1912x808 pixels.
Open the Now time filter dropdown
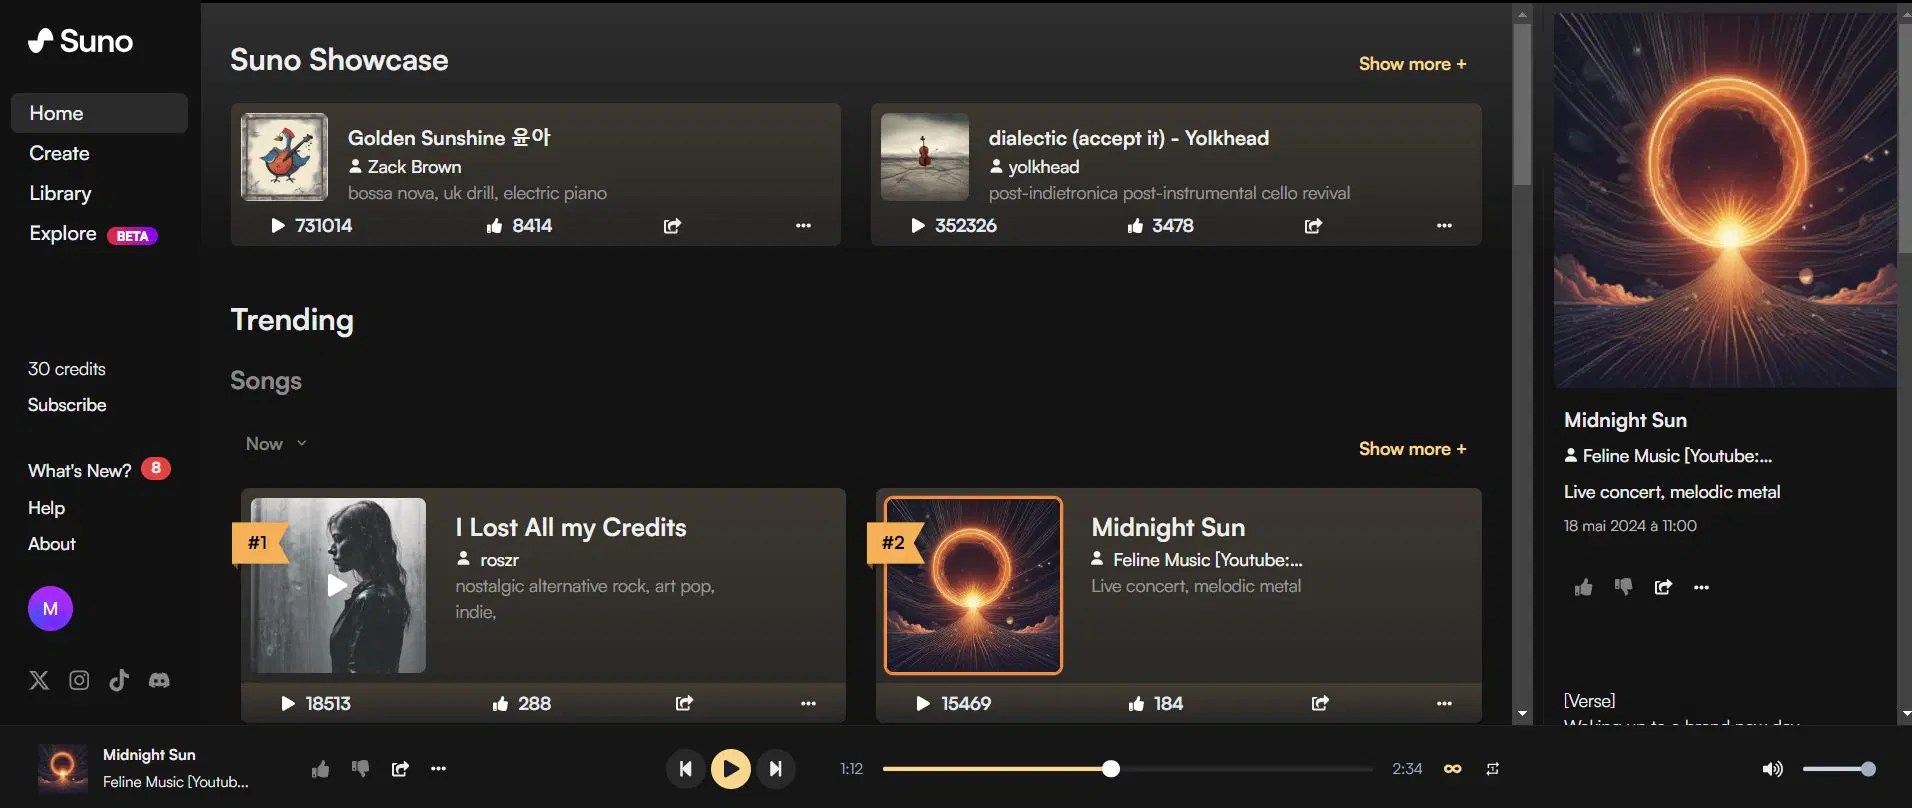coord(276,444)
